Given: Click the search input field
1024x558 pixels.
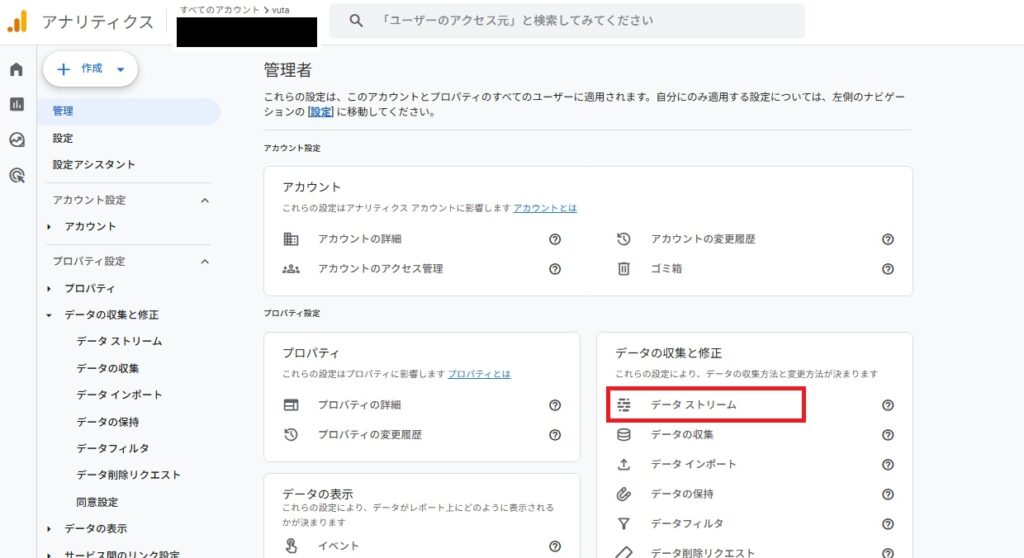Looking at the screenshot, I should point(567,21).
